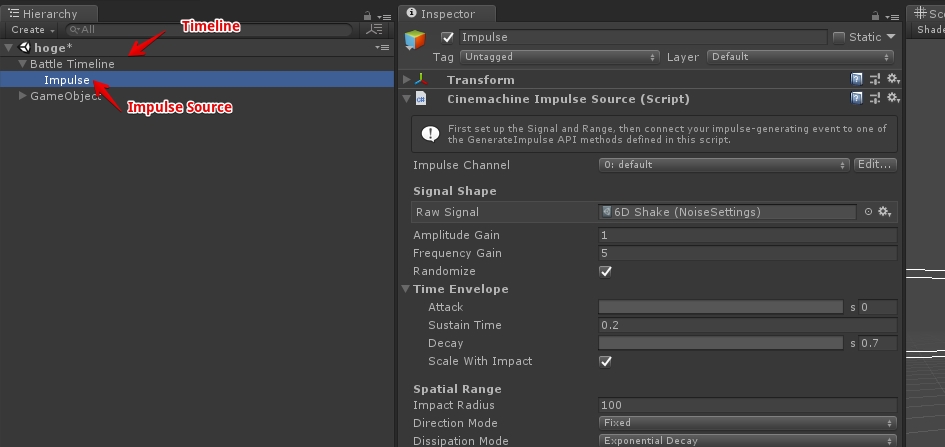Click the Attack envelope curve field
This screenshot has width=945, height=447.
pyautogui.click(x=721, y=307)
